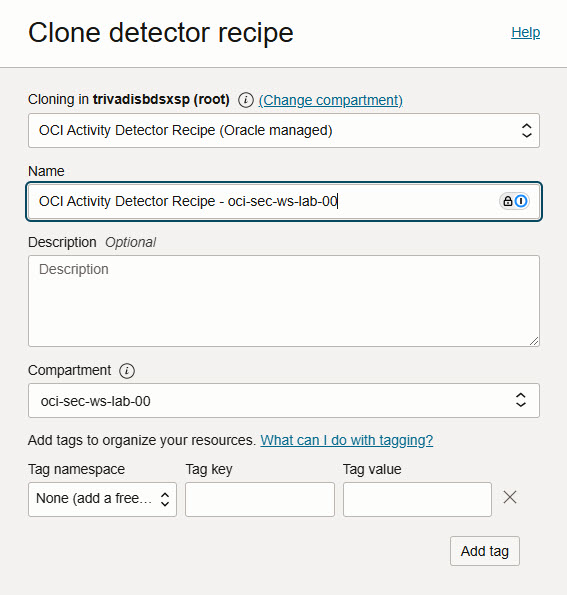
Task: Click the Tag key input field
Action: [260, 499]
